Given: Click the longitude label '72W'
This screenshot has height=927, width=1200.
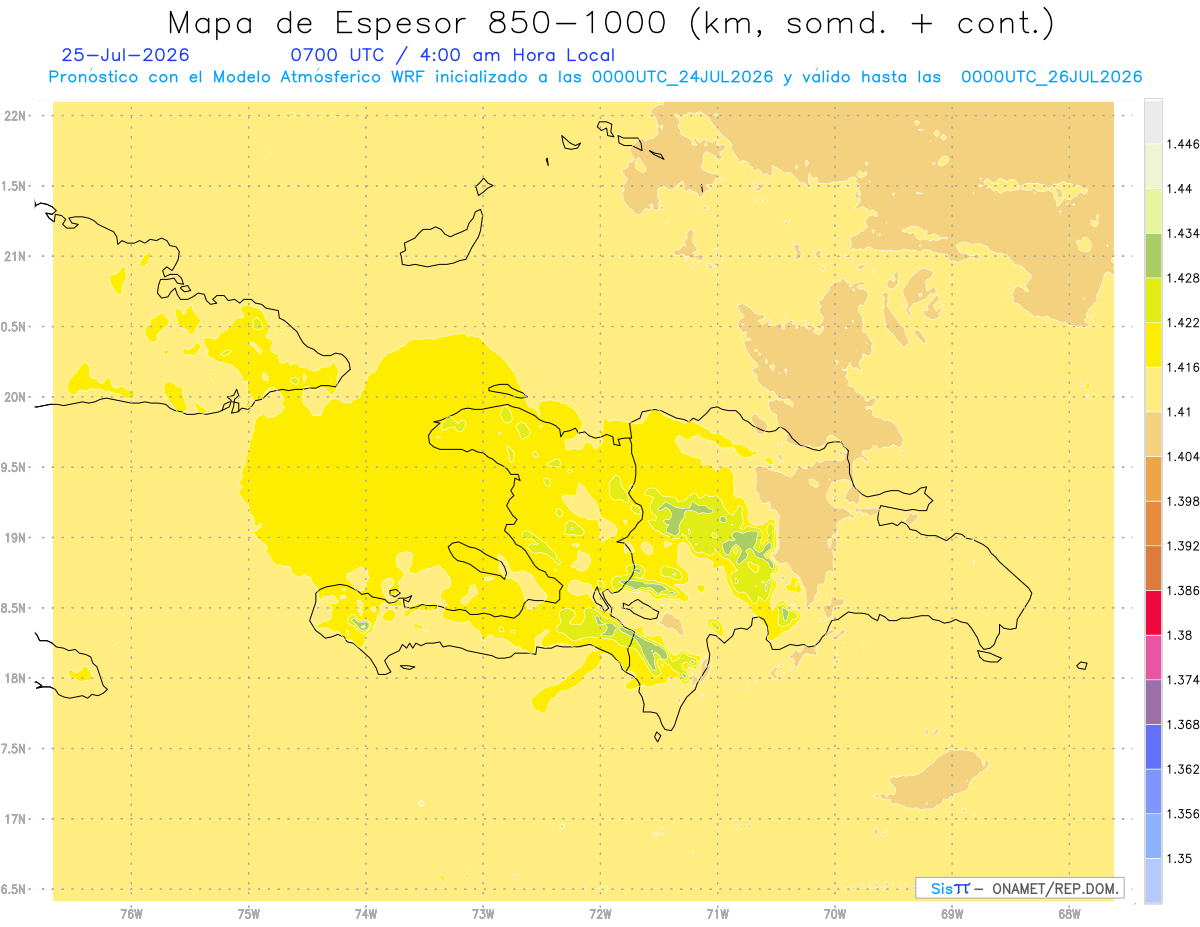Looking at the screenshot, I should click(x=601, y=914).
